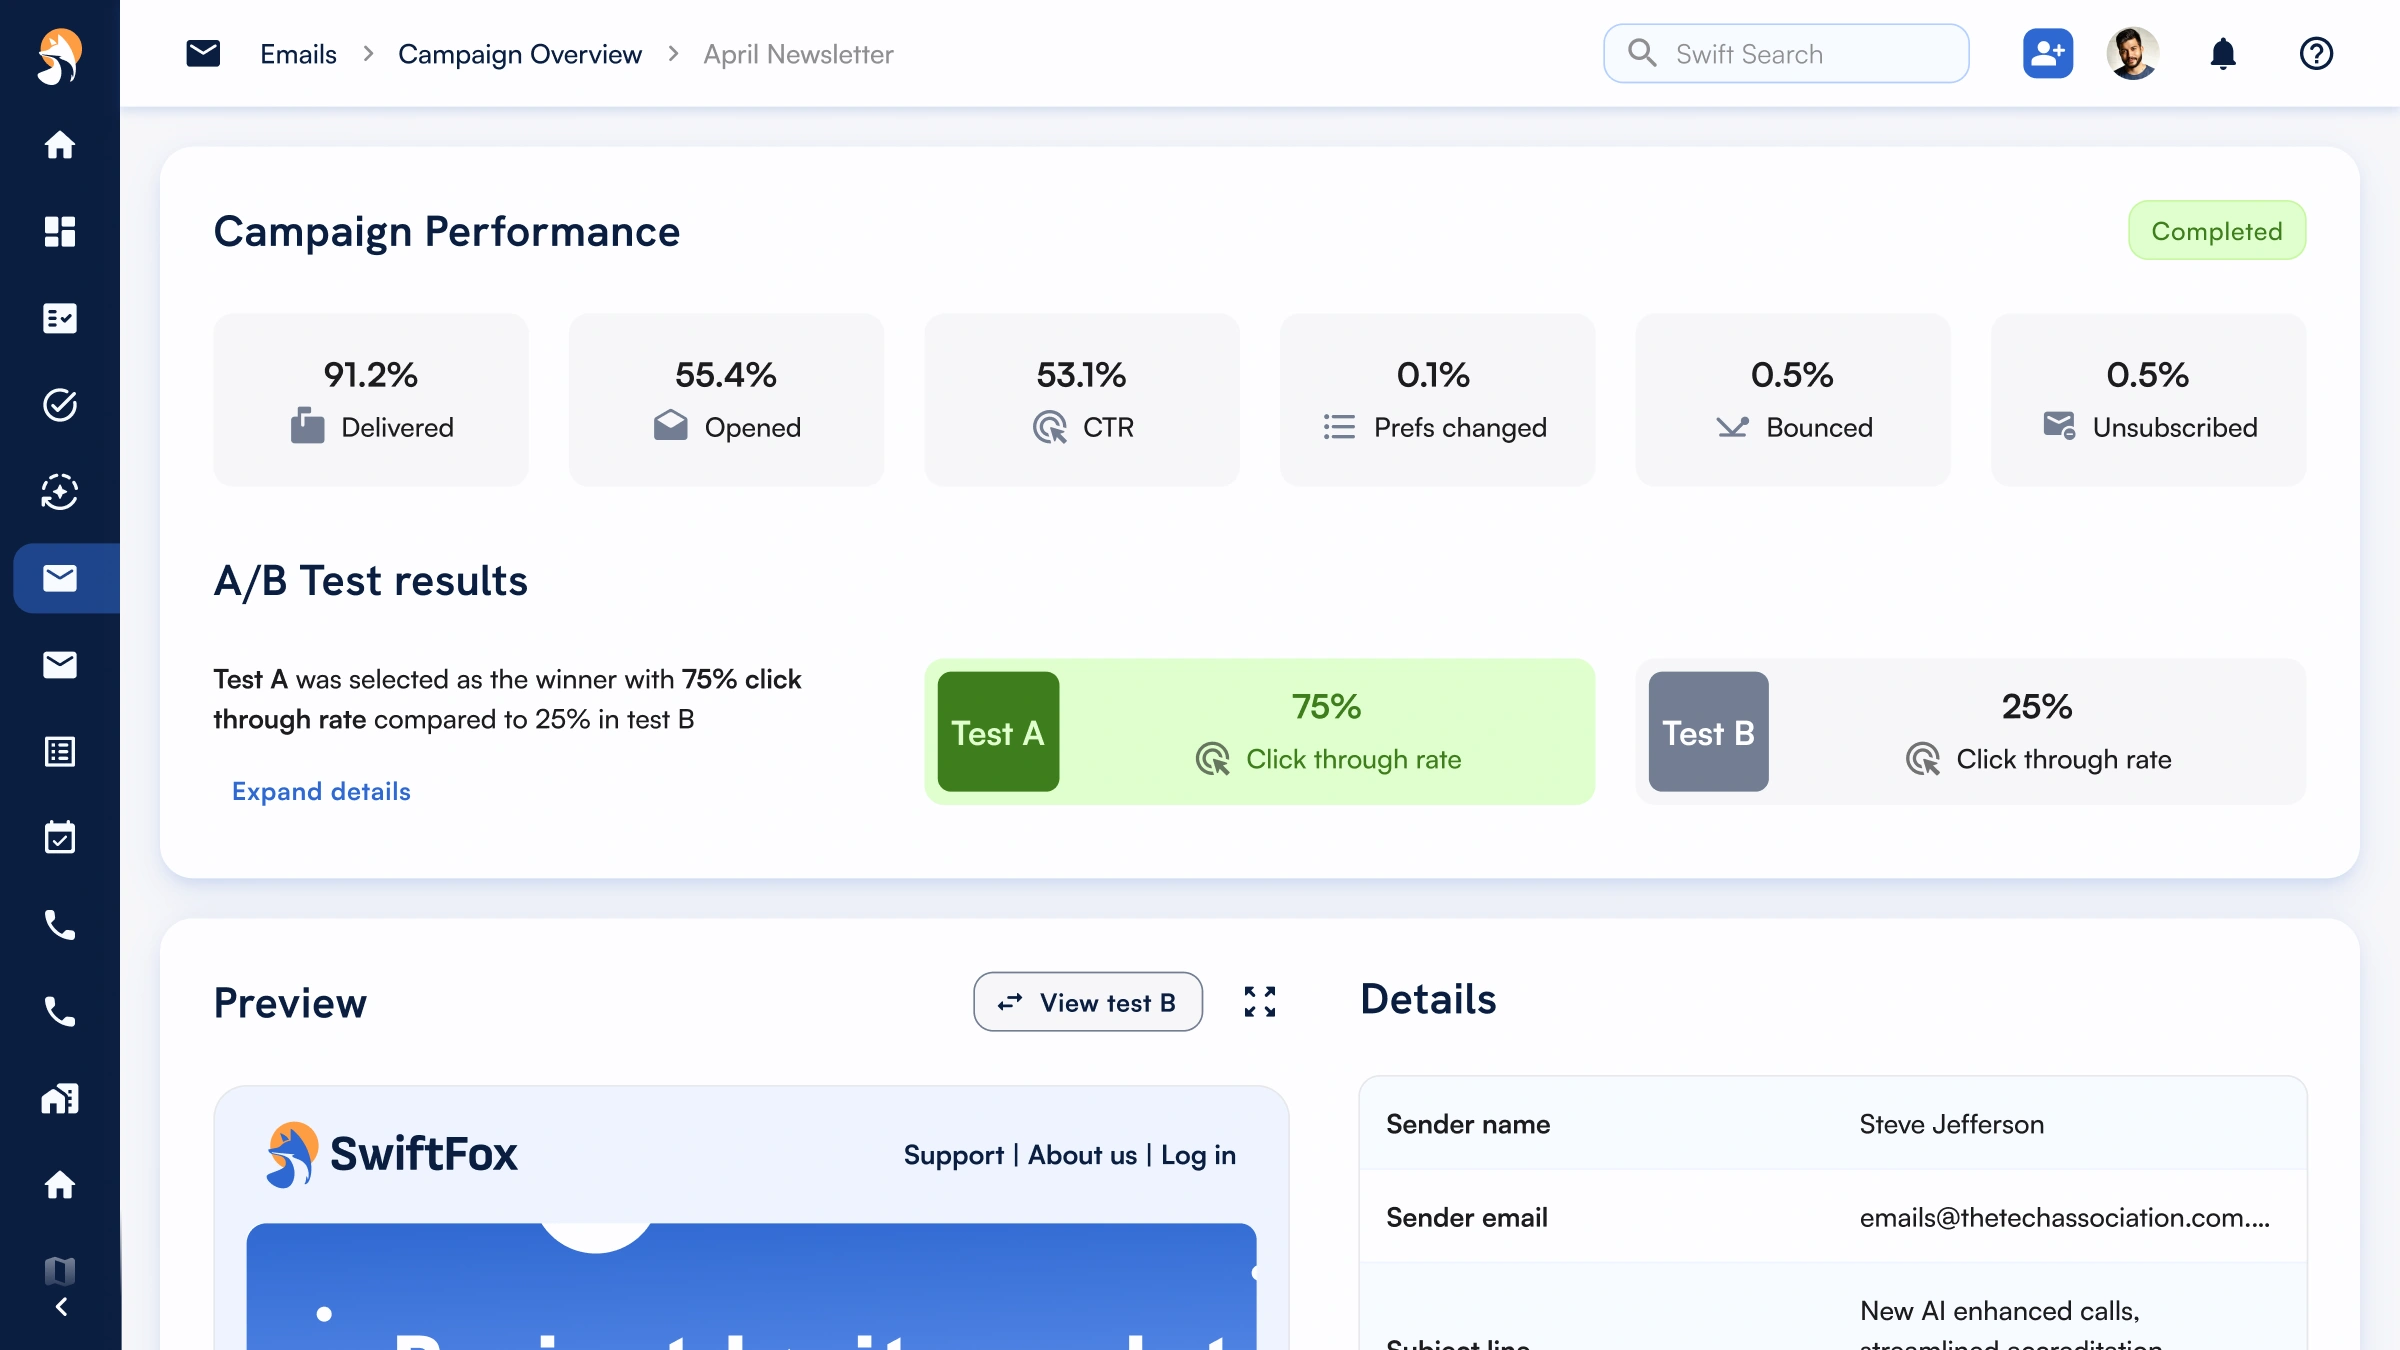The height and width of the screenshot is (1350, 2400).
Task: Collapse the sidebar with the left chevron
Action: pyautogui.click(x=61, y=1307)
